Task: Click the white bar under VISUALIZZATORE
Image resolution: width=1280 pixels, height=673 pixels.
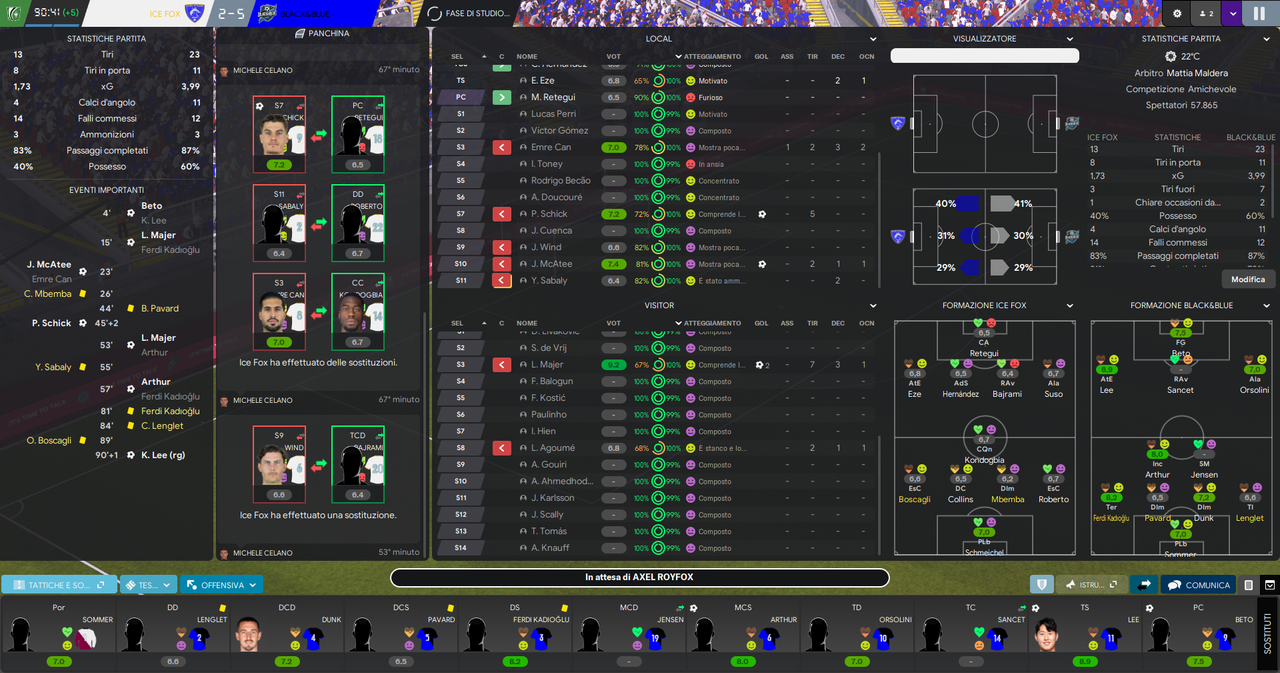Action: point(985,56)
